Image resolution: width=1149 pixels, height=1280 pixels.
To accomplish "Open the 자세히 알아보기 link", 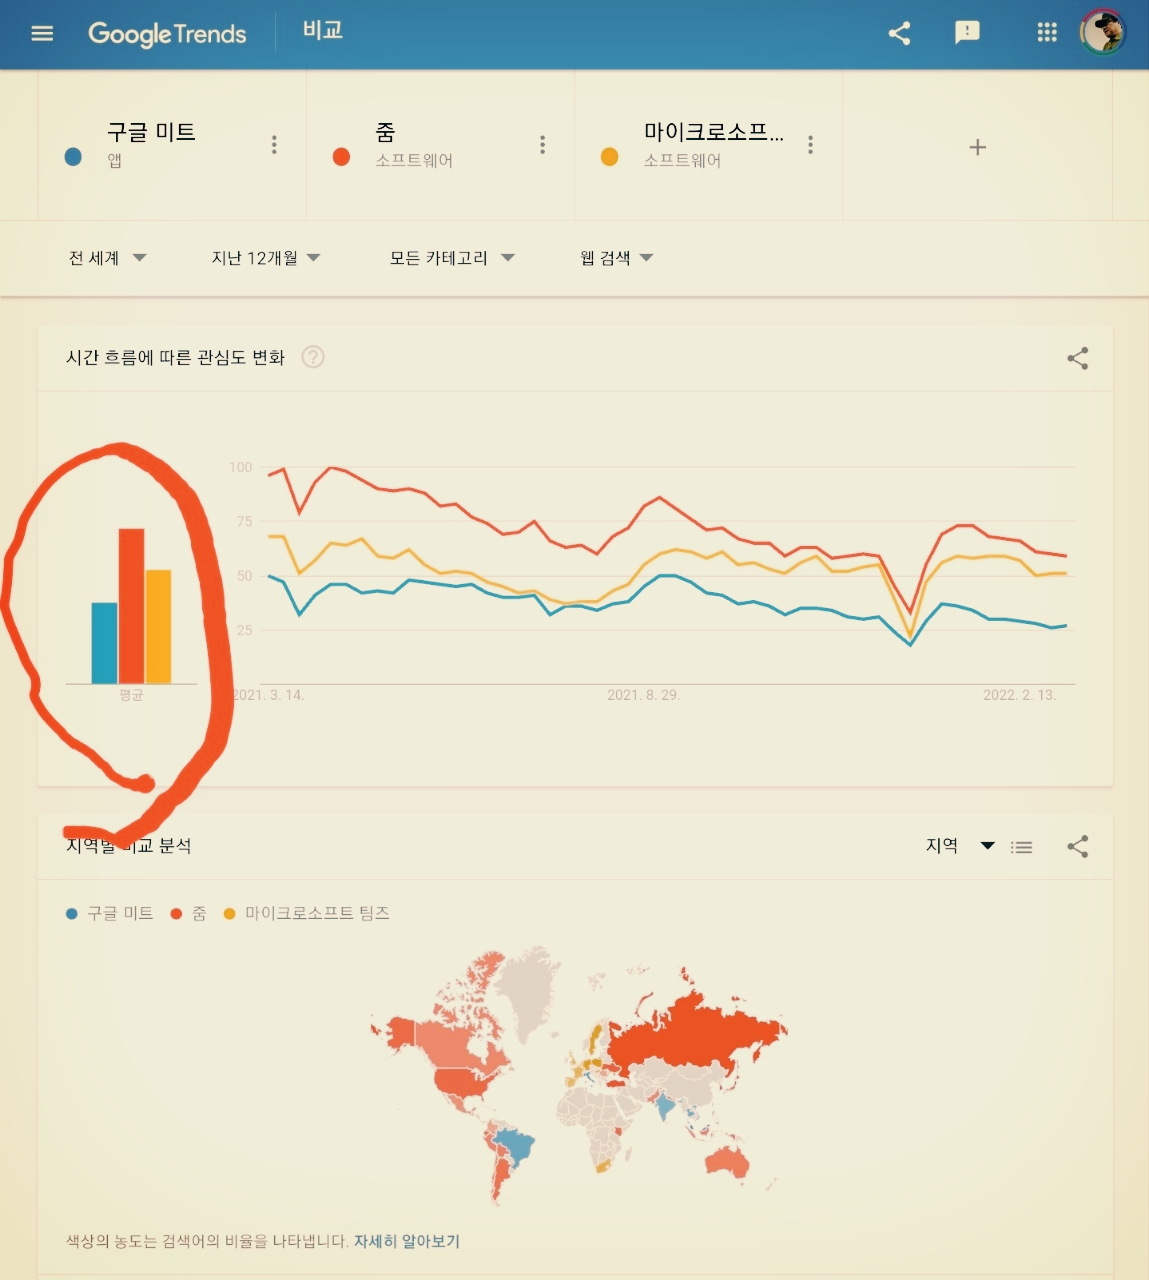I will coord(407,1241).
